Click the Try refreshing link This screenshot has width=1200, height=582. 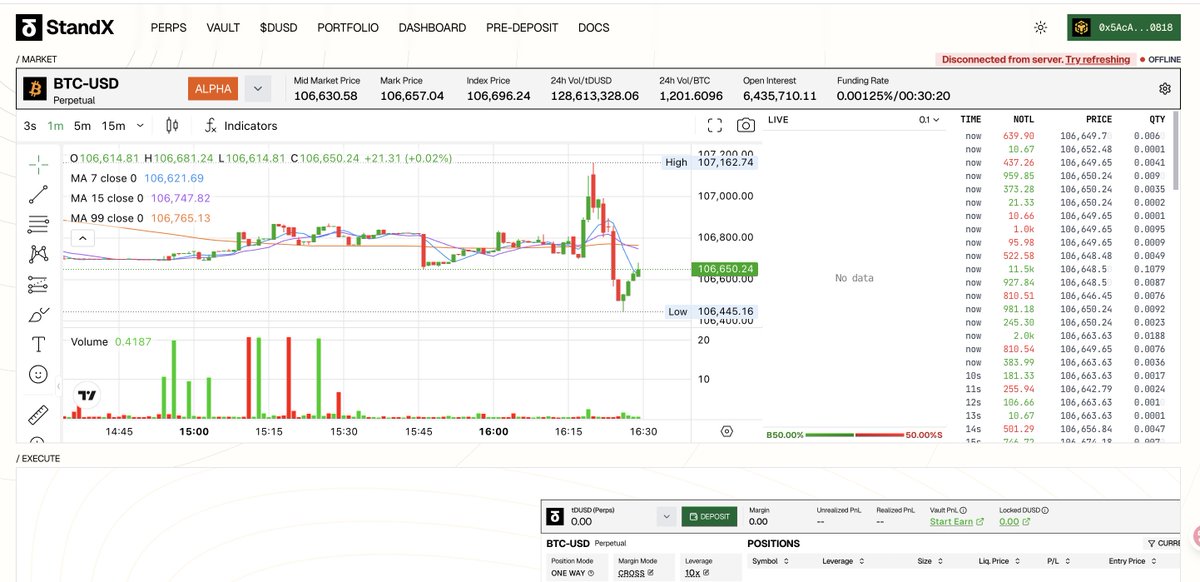[x=1098, y=60]
